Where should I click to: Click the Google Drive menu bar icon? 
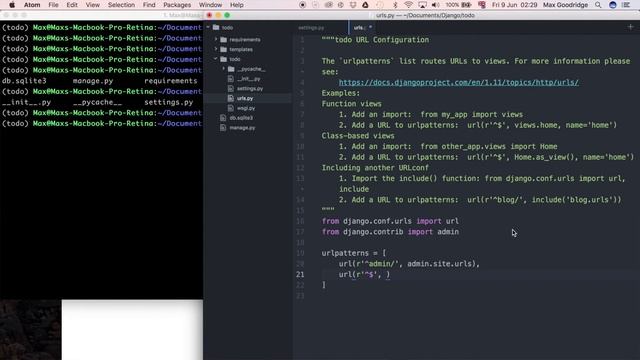[x=366, y=5]
